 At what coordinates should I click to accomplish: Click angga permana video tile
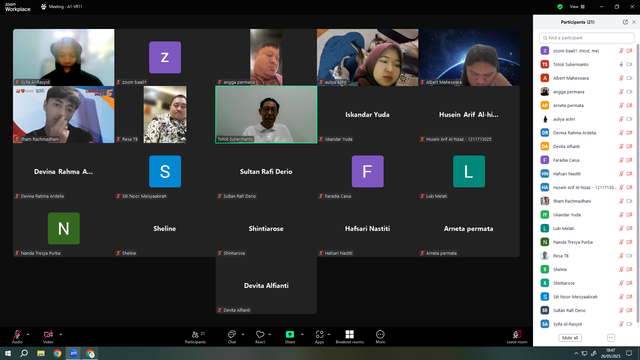point(266,57)
